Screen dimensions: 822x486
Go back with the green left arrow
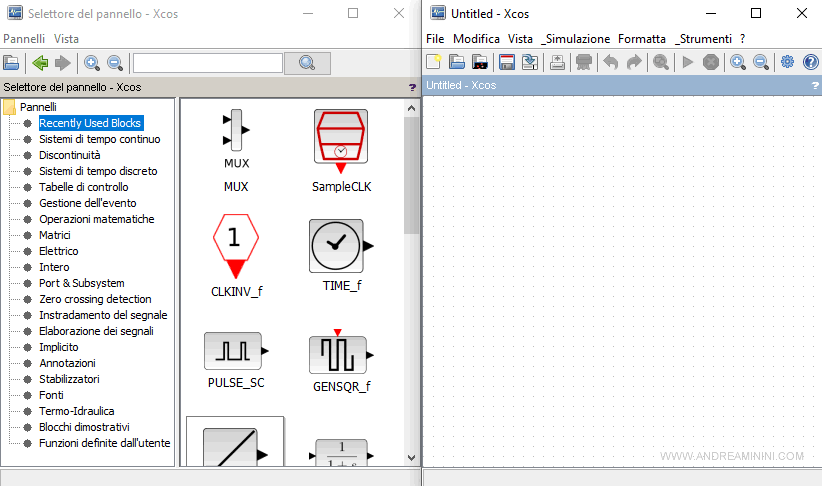coord(40,63)
